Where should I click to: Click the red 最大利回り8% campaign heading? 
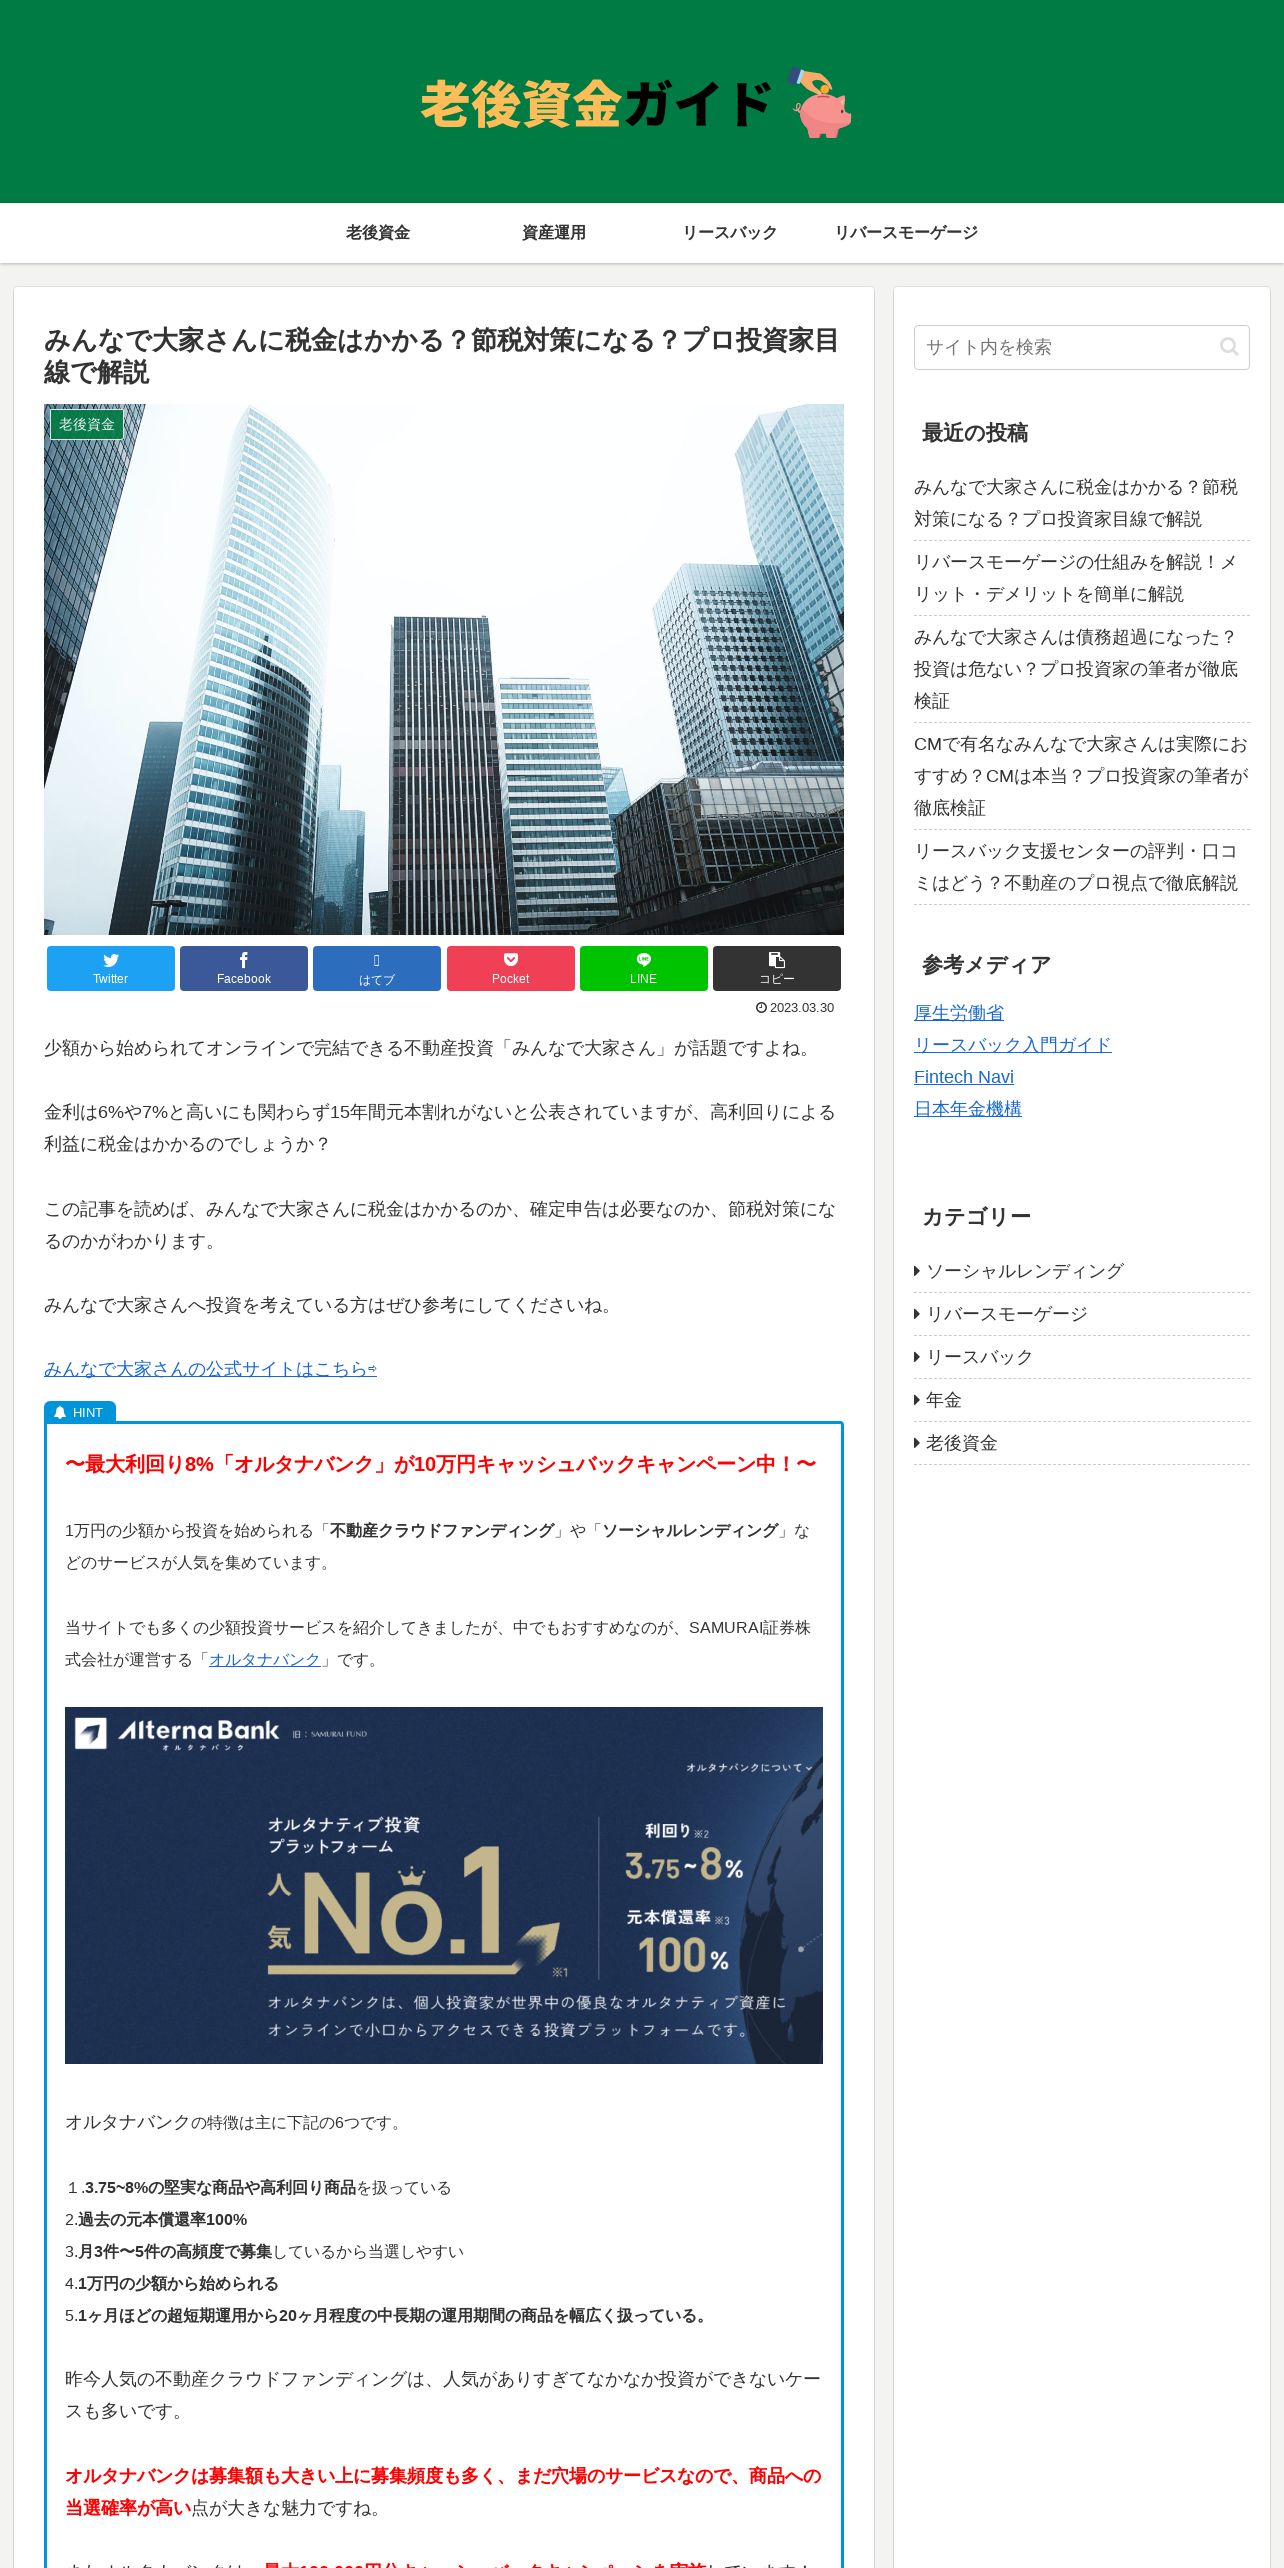(441, 1464)
